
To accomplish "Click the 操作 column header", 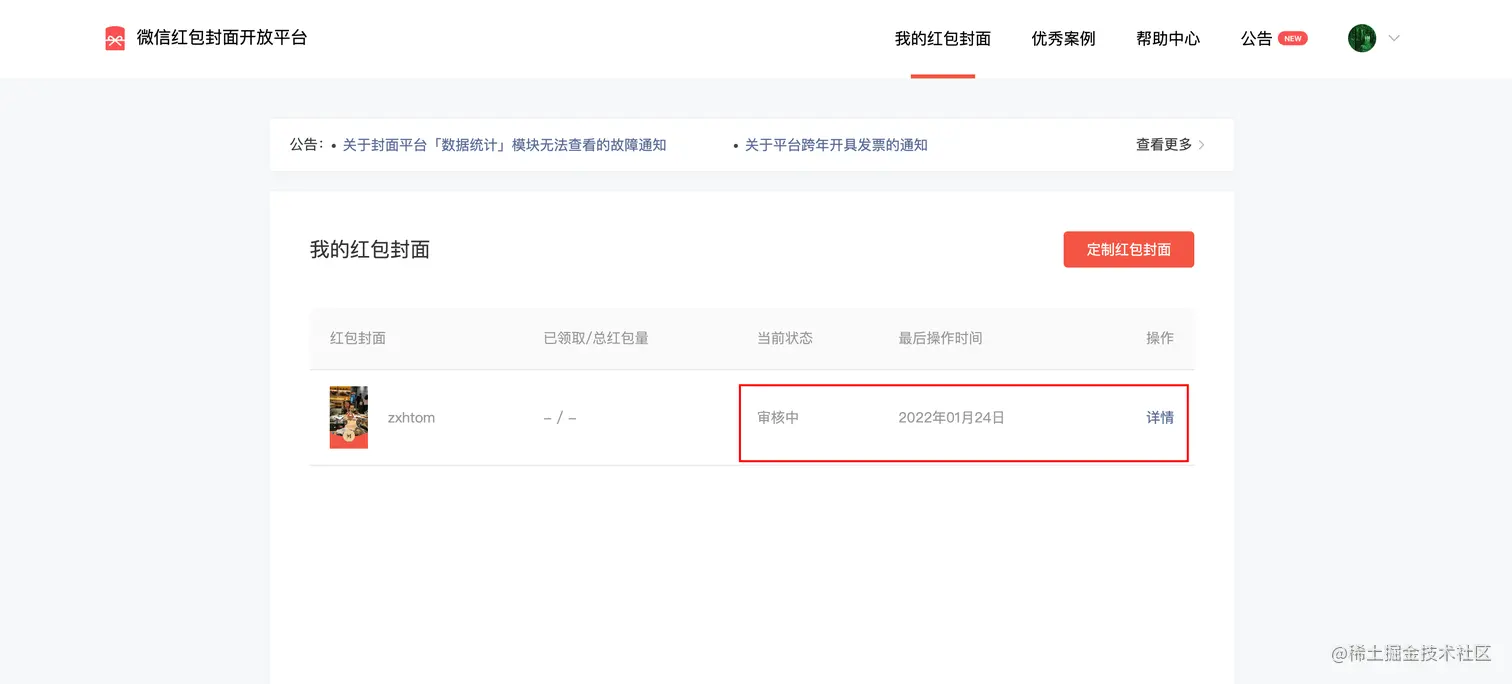I will click(x=1160, y=338).
